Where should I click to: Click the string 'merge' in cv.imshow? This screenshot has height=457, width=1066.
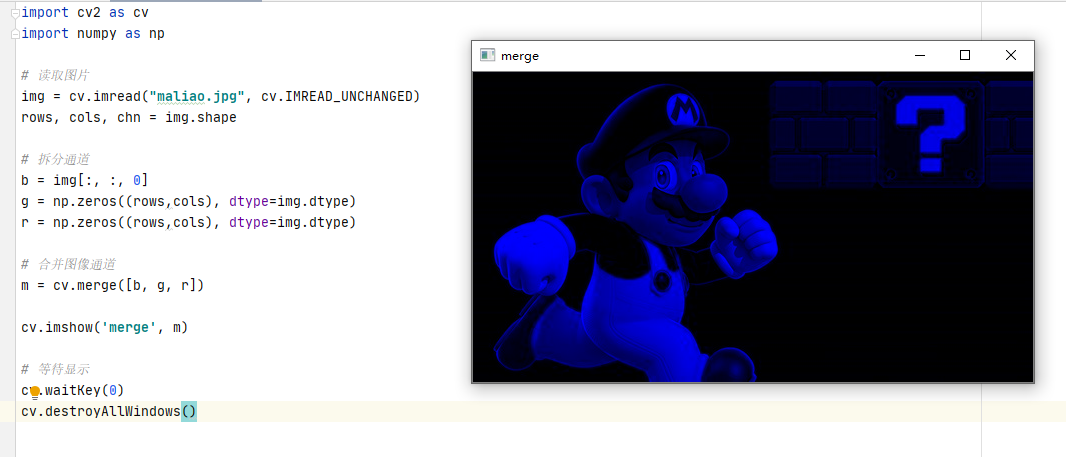[129, 328]
